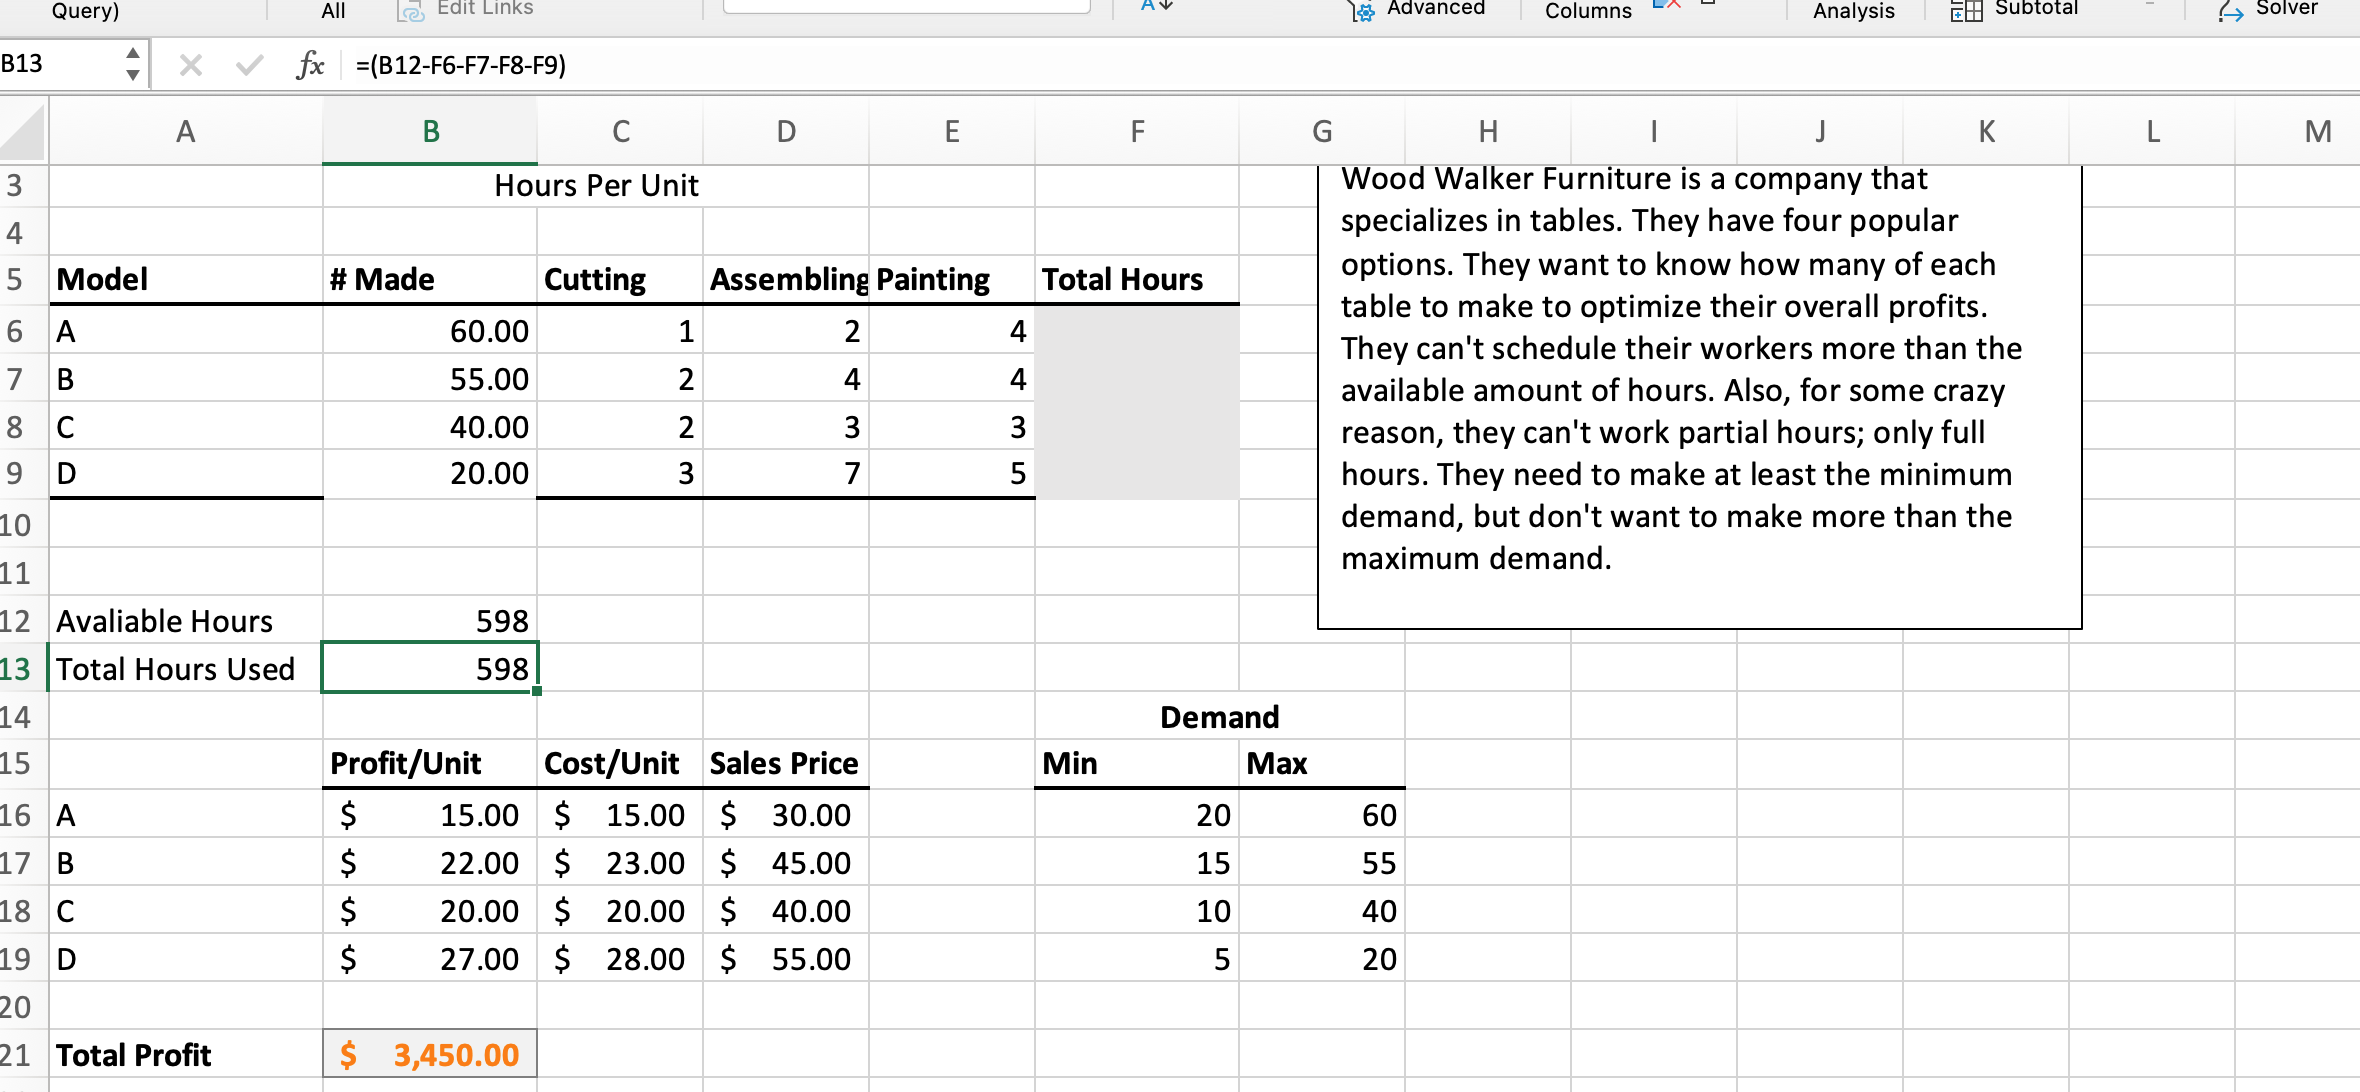The width and height of the screenshot is (2360, 1092).
Task: Click the Edit Links icon
Action: point(411,11)
